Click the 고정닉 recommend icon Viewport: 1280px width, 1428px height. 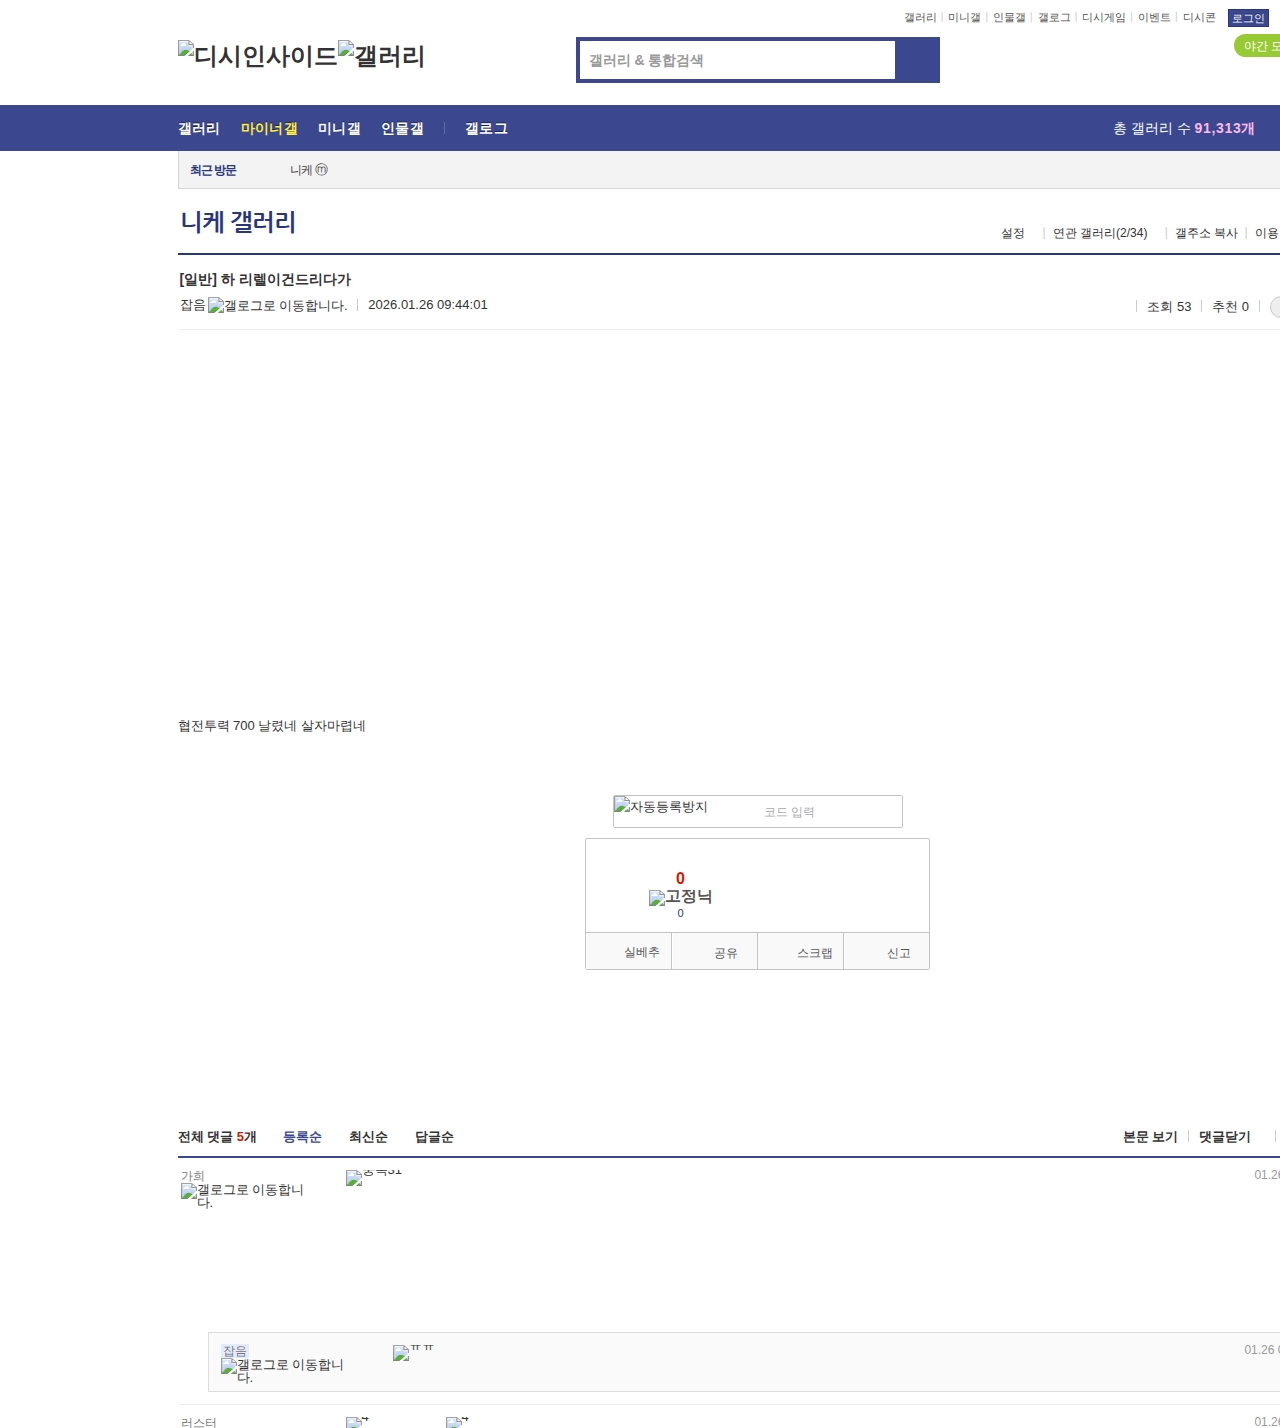[x=655, y=898]
